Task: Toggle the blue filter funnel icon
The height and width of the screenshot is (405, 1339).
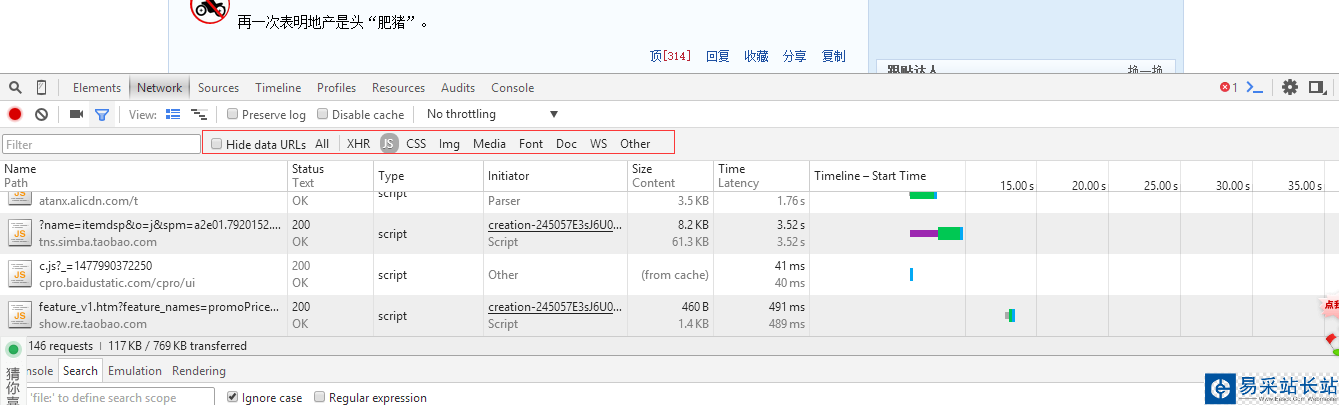Action: [x=101, y=114]
